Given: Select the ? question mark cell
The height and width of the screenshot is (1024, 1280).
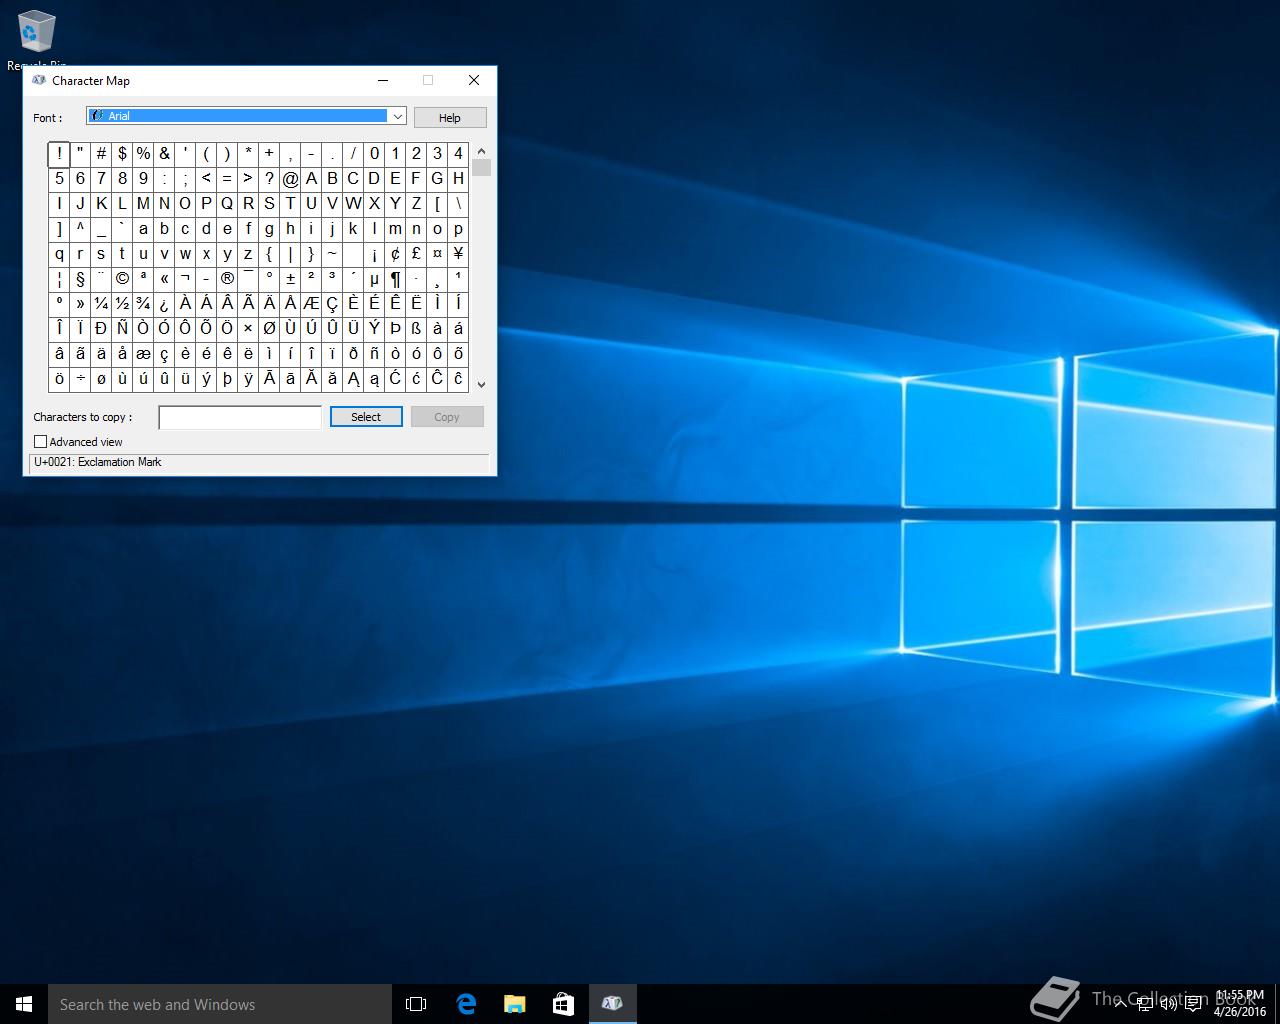Looking at the screenshot, I should (269, 178).
